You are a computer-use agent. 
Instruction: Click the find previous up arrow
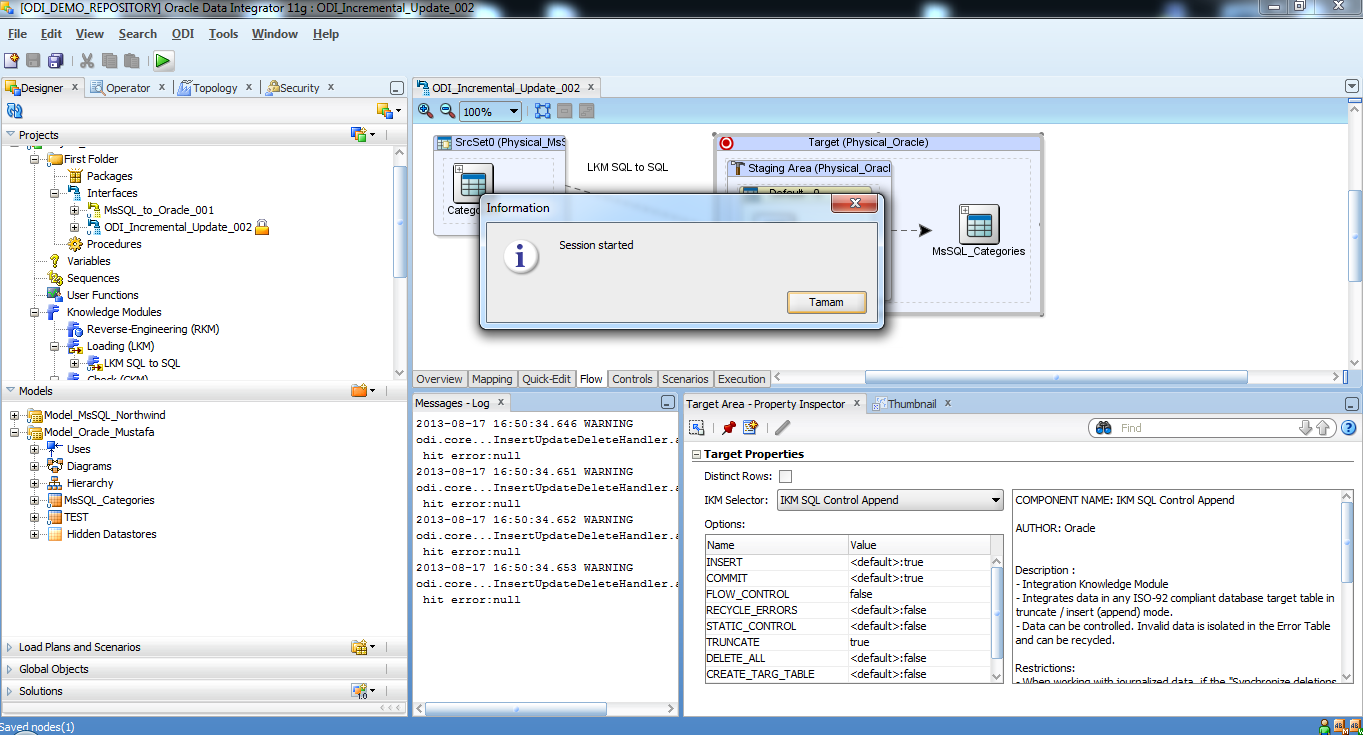point(1323,428)
